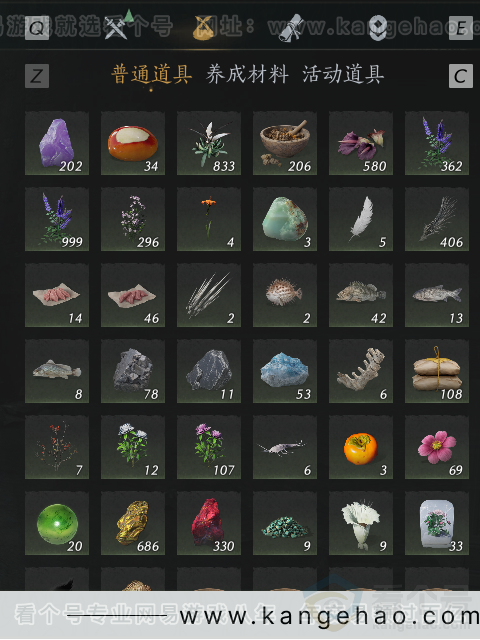
Task: Select the gold nugget item with 686
Action: [133, 523]
